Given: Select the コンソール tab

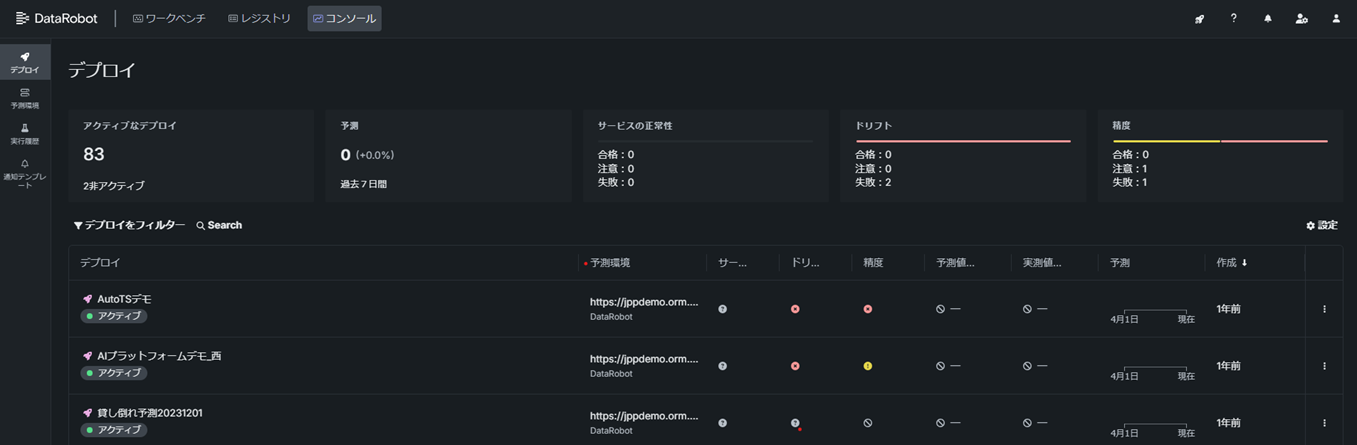Looking at the screenshot, I should (x=344, y=18).
